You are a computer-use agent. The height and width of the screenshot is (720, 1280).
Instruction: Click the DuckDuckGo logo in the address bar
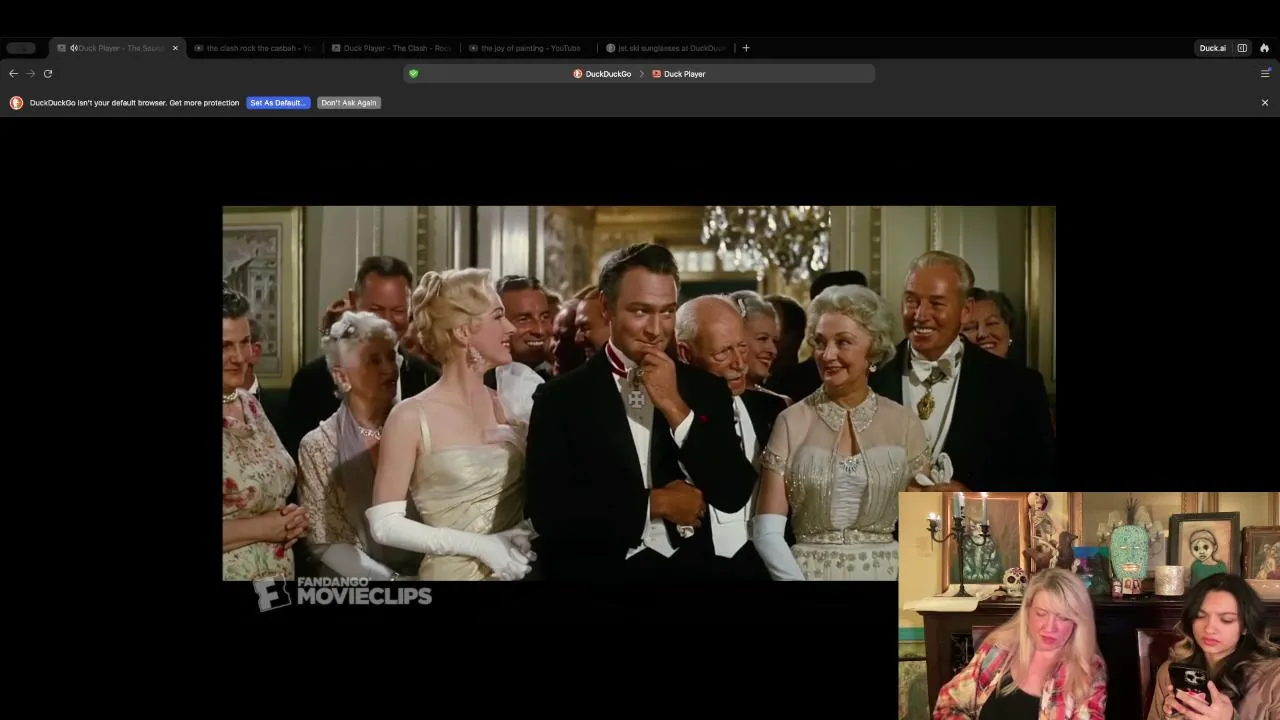click(577, 74)
